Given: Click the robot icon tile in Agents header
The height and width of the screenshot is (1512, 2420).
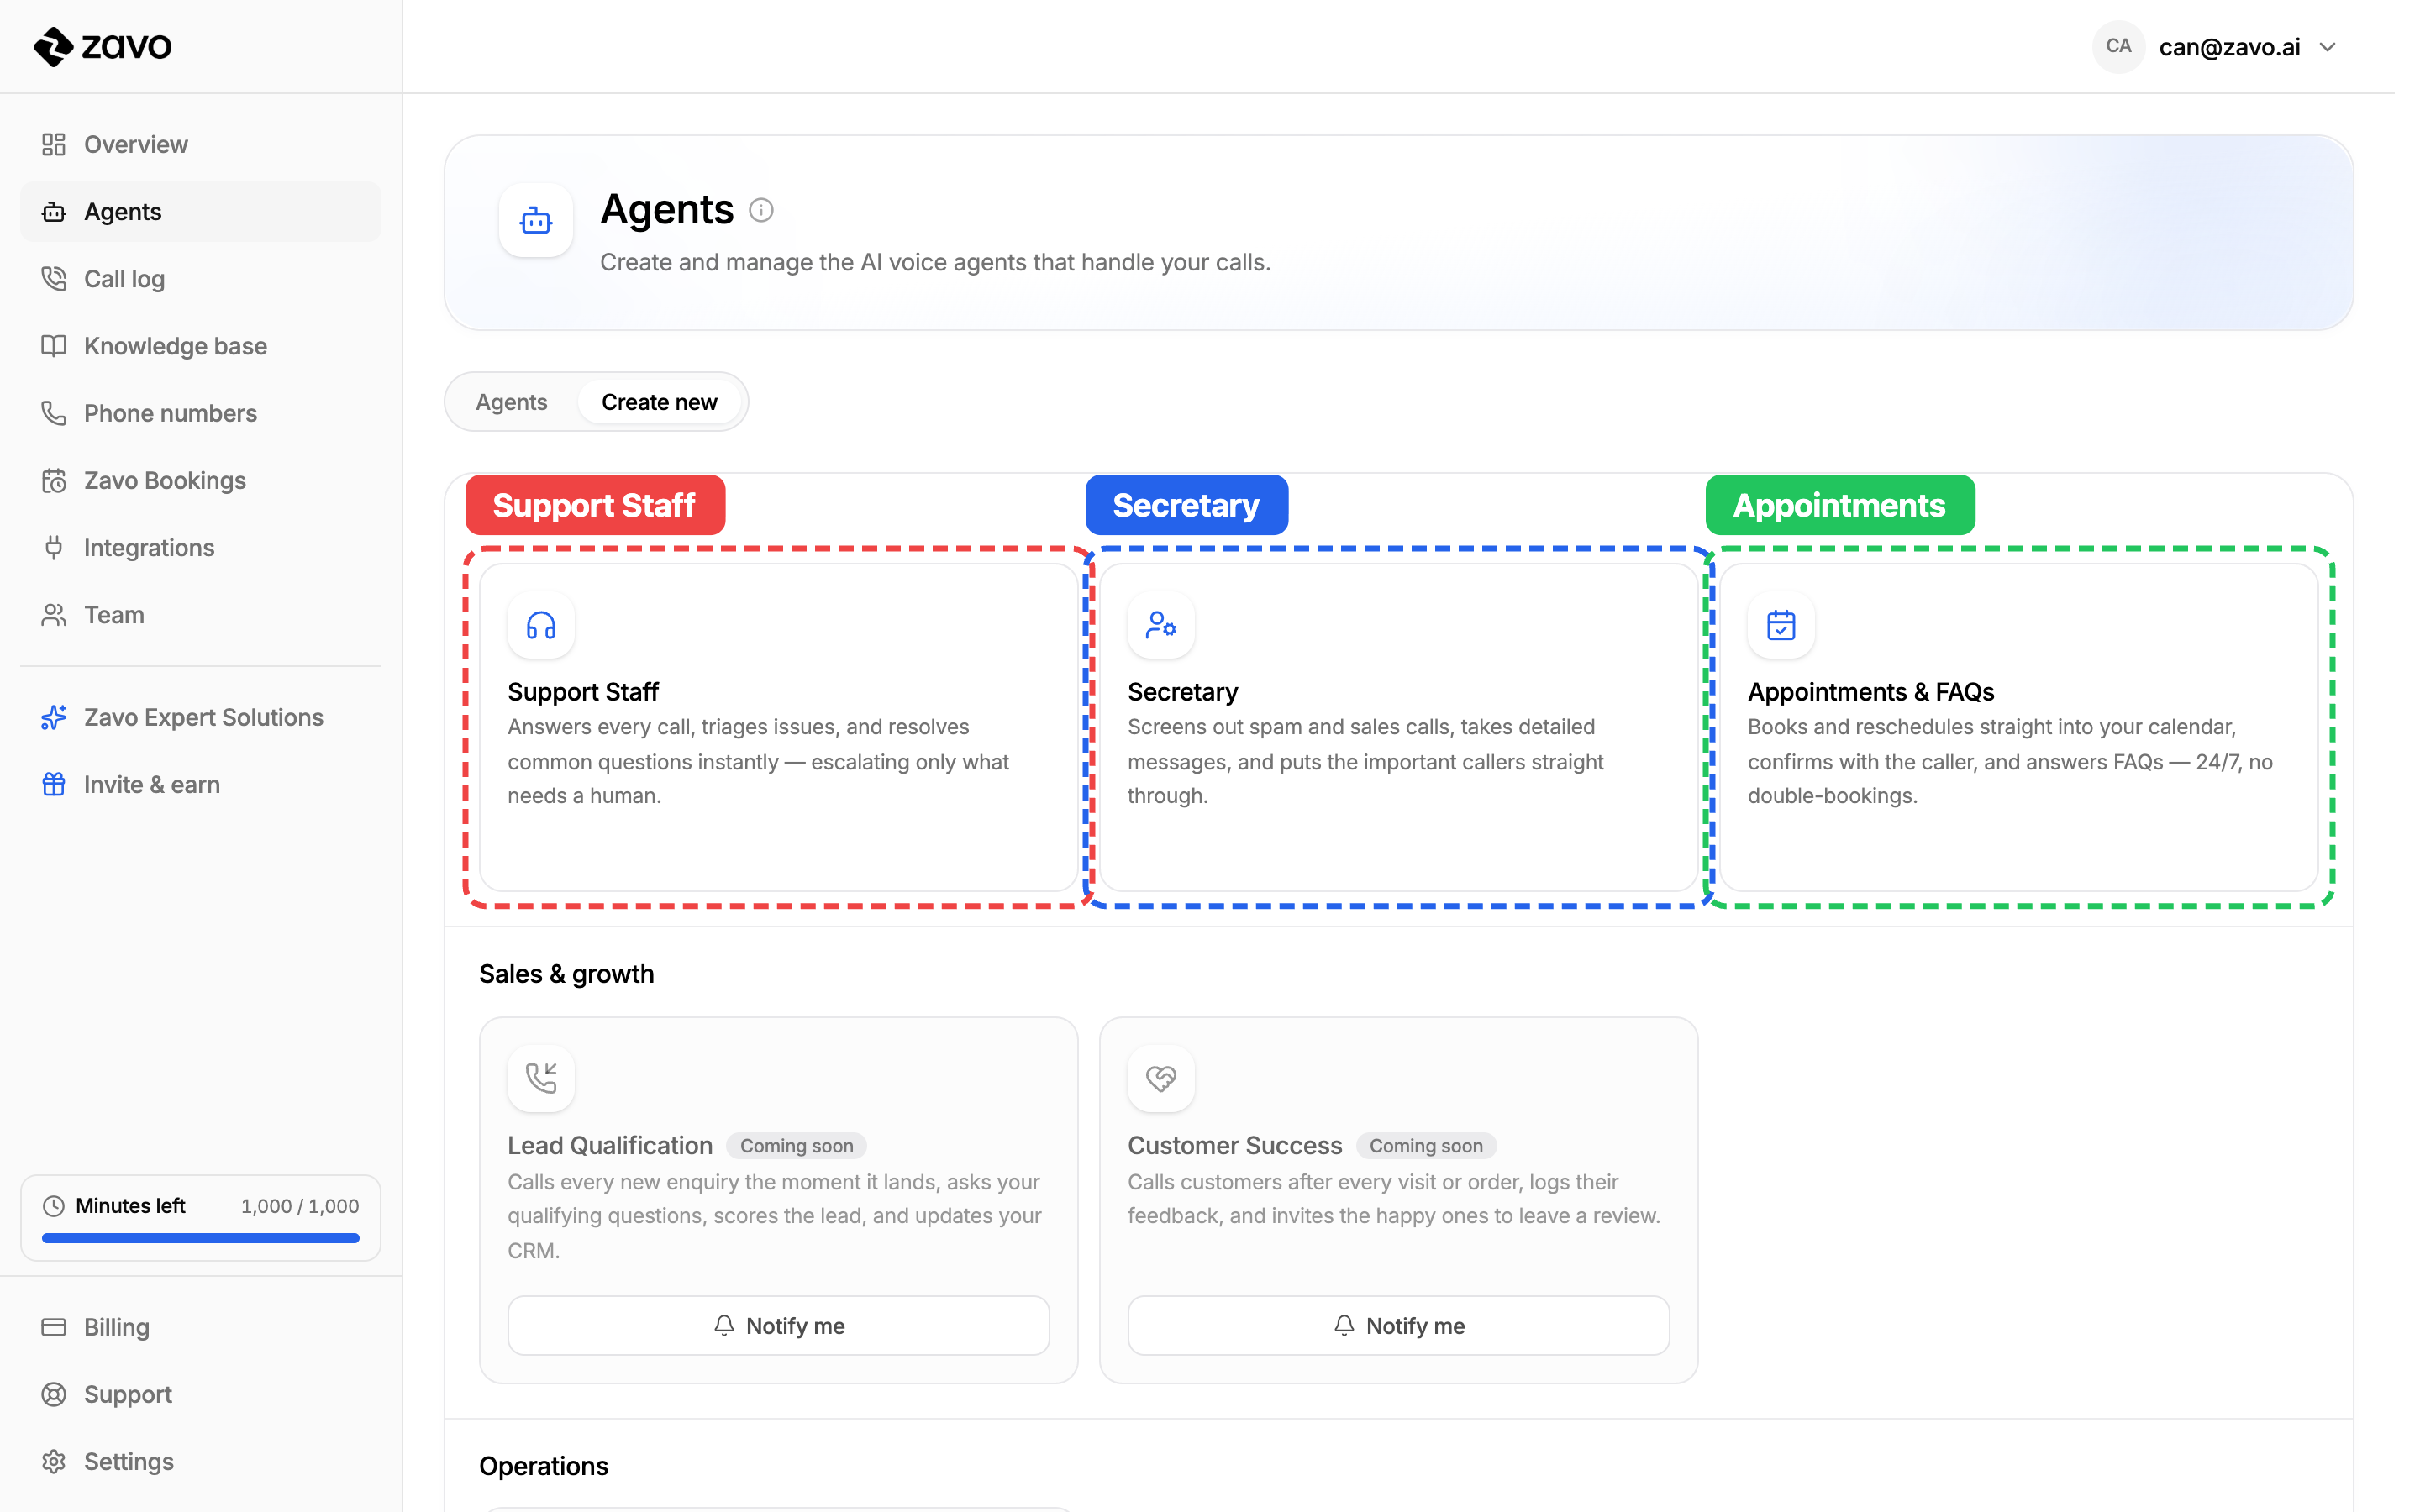Looking at the screenshot, I should [x=536, y=220].
